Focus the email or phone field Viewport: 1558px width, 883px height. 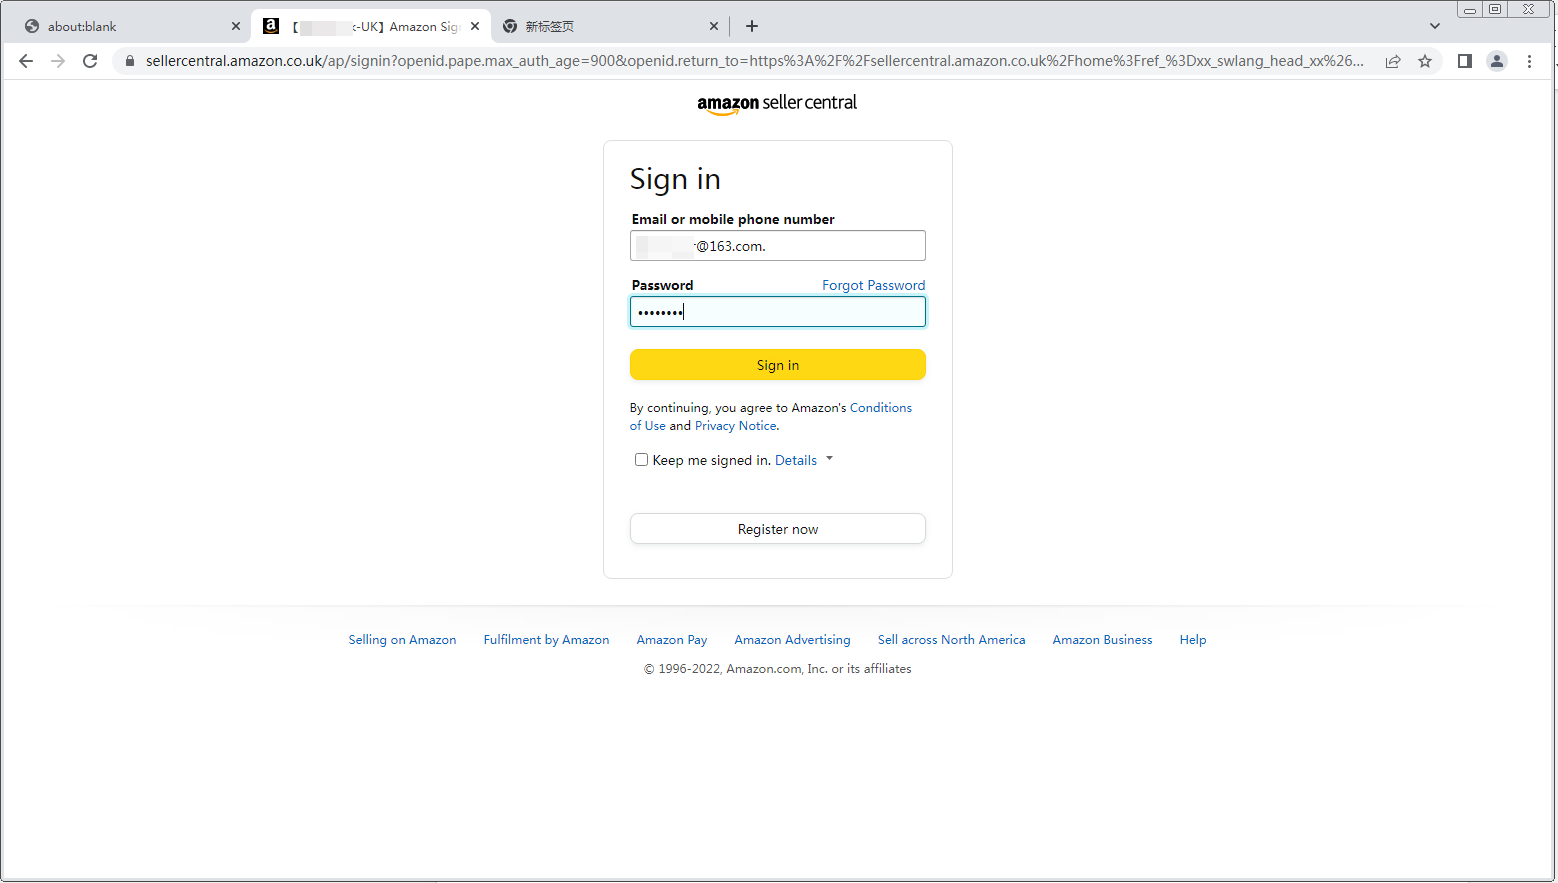[778, 246]
